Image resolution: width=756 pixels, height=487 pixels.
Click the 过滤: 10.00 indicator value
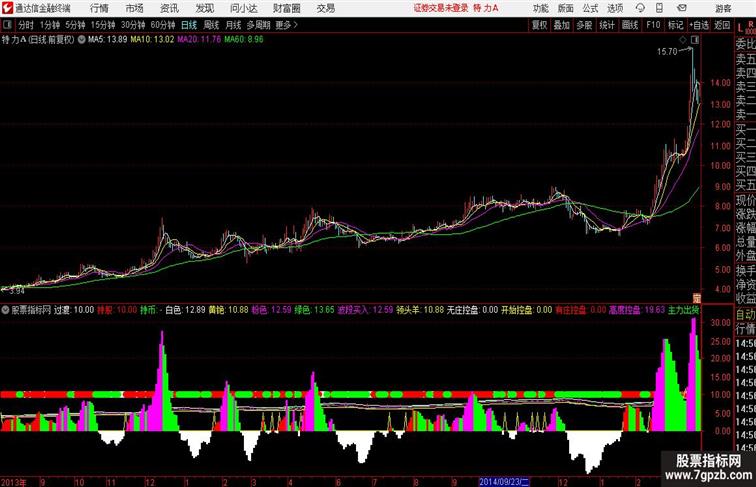click(74, 310)
